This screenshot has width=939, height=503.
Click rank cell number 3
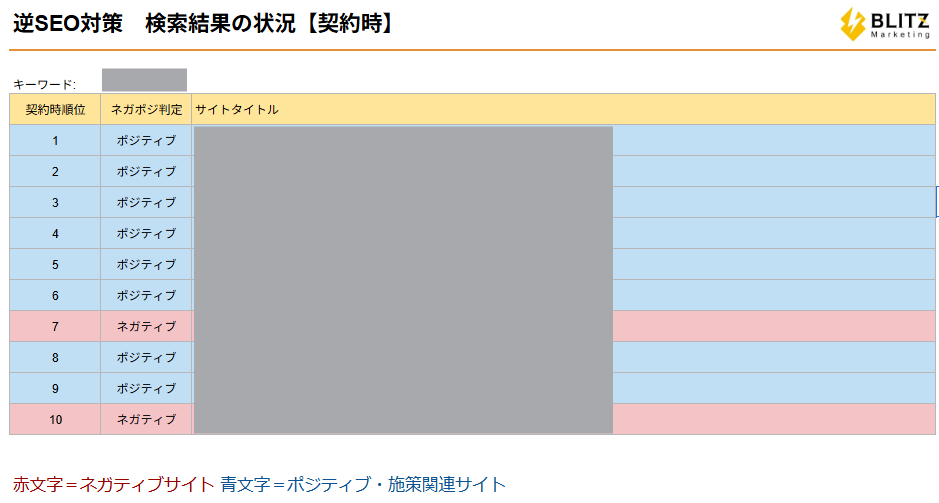click(x=55, y=203)
